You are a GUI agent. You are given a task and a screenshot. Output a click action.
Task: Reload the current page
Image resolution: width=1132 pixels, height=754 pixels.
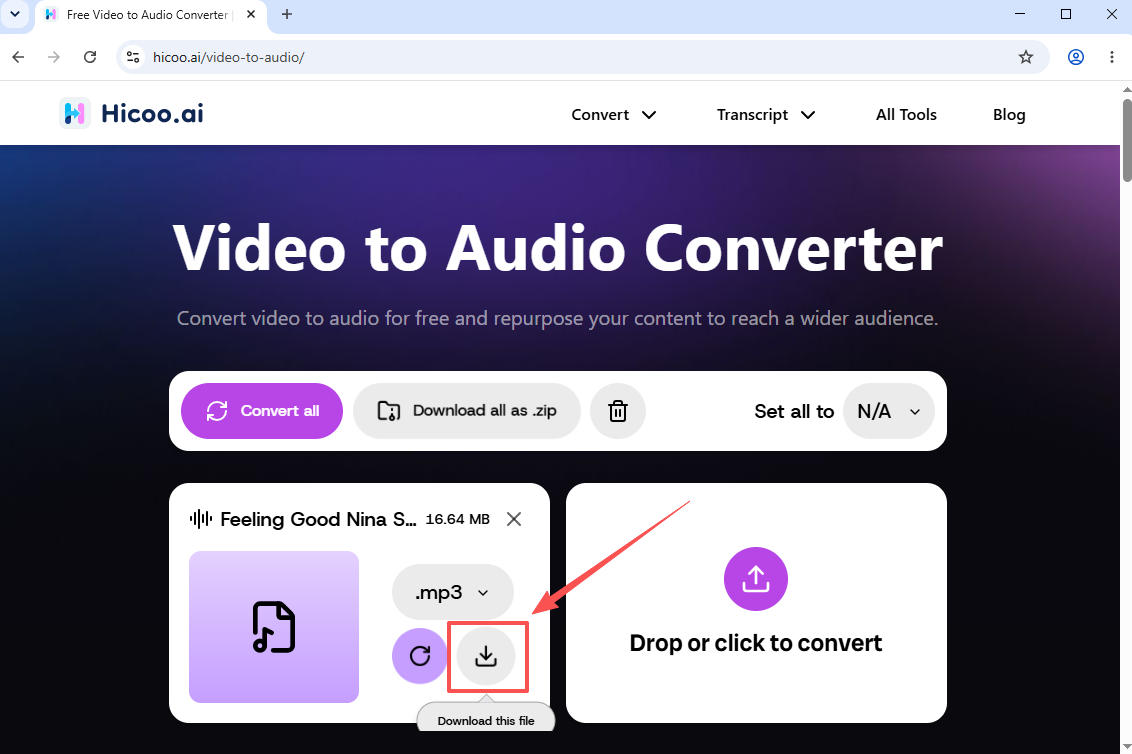pyautogui.click(x=90, y=57)
